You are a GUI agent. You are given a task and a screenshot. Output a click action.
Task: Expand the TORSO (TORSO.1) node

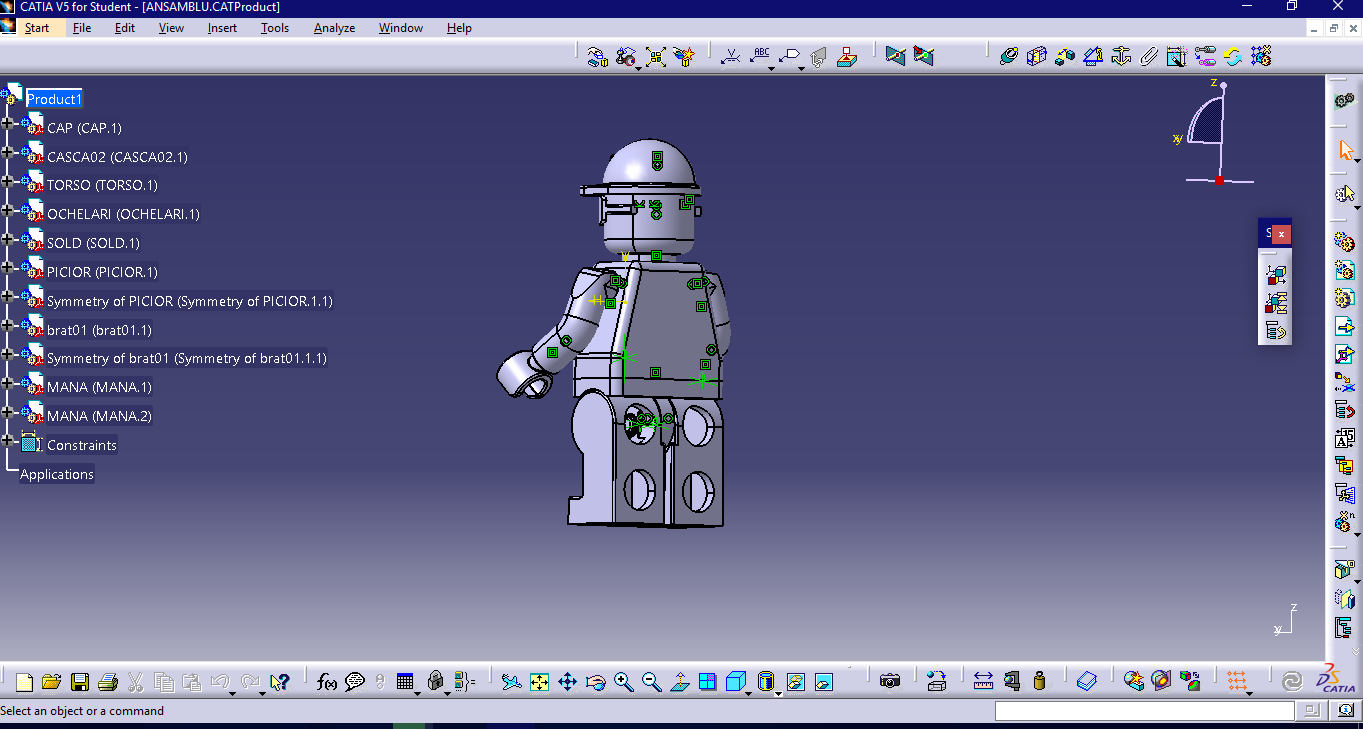point(8,181)
